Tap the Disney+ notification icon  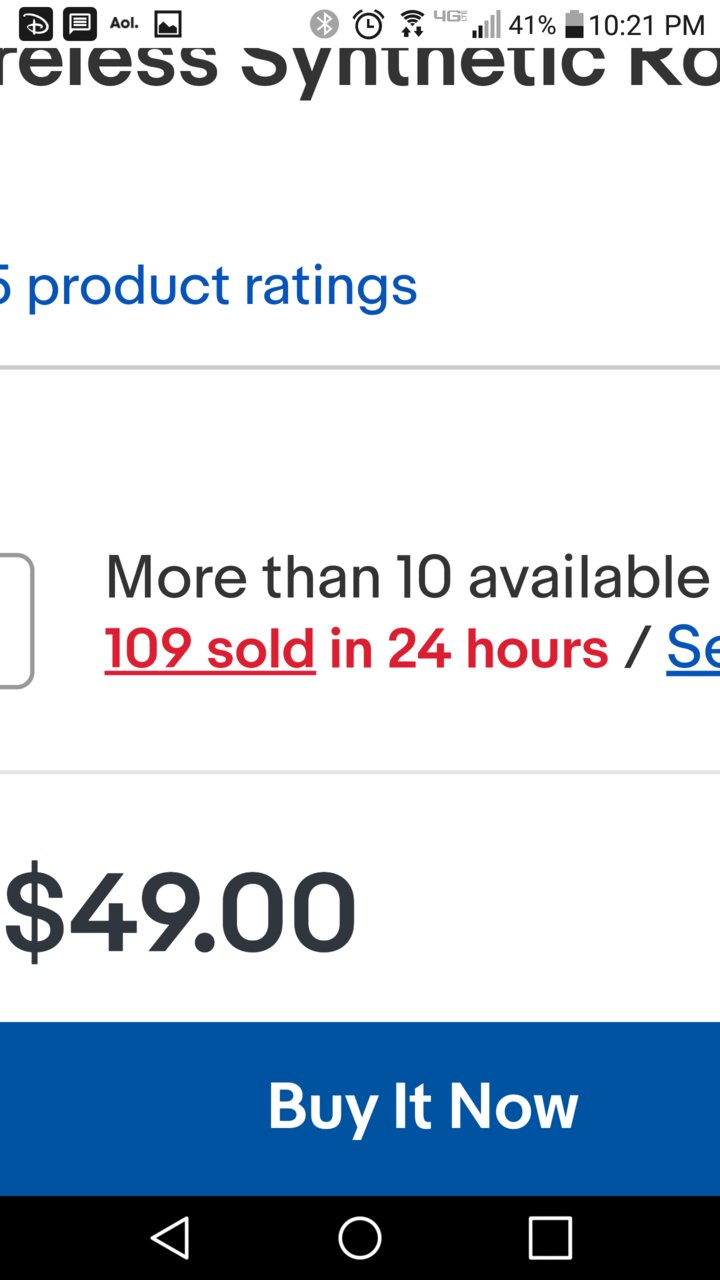point(36,24)
